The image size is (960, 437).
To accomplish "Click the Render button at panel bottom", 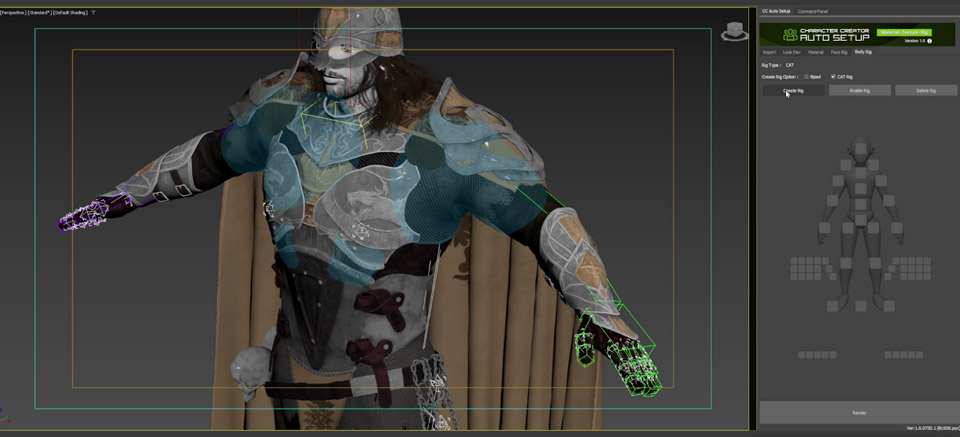I will [859, 412].
